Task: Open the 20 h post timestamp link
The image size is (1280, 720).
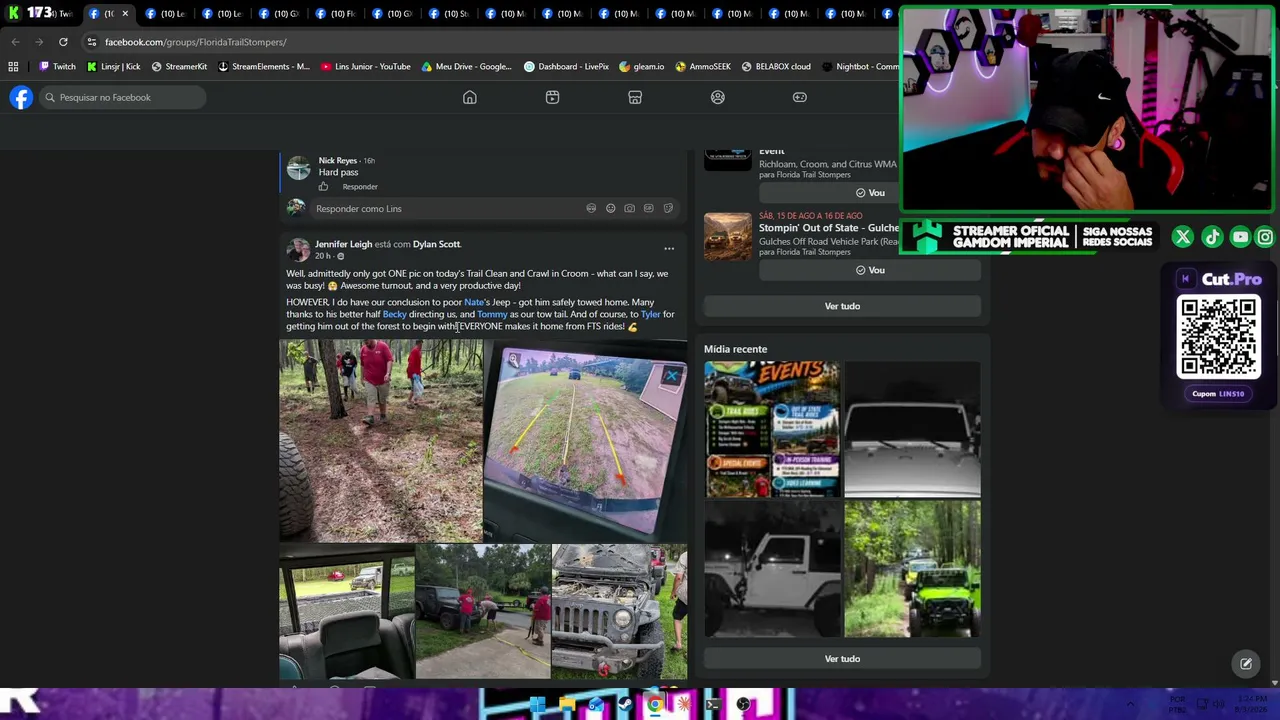Action: tap(323, 256)
